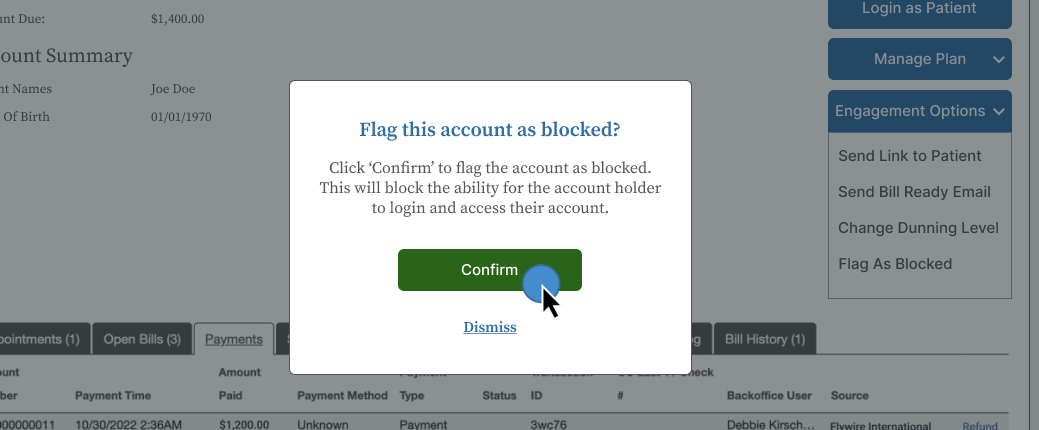Click the Refund link for payment row
The height and width of the screenshot is (430, 1039).
click(980, 425)
